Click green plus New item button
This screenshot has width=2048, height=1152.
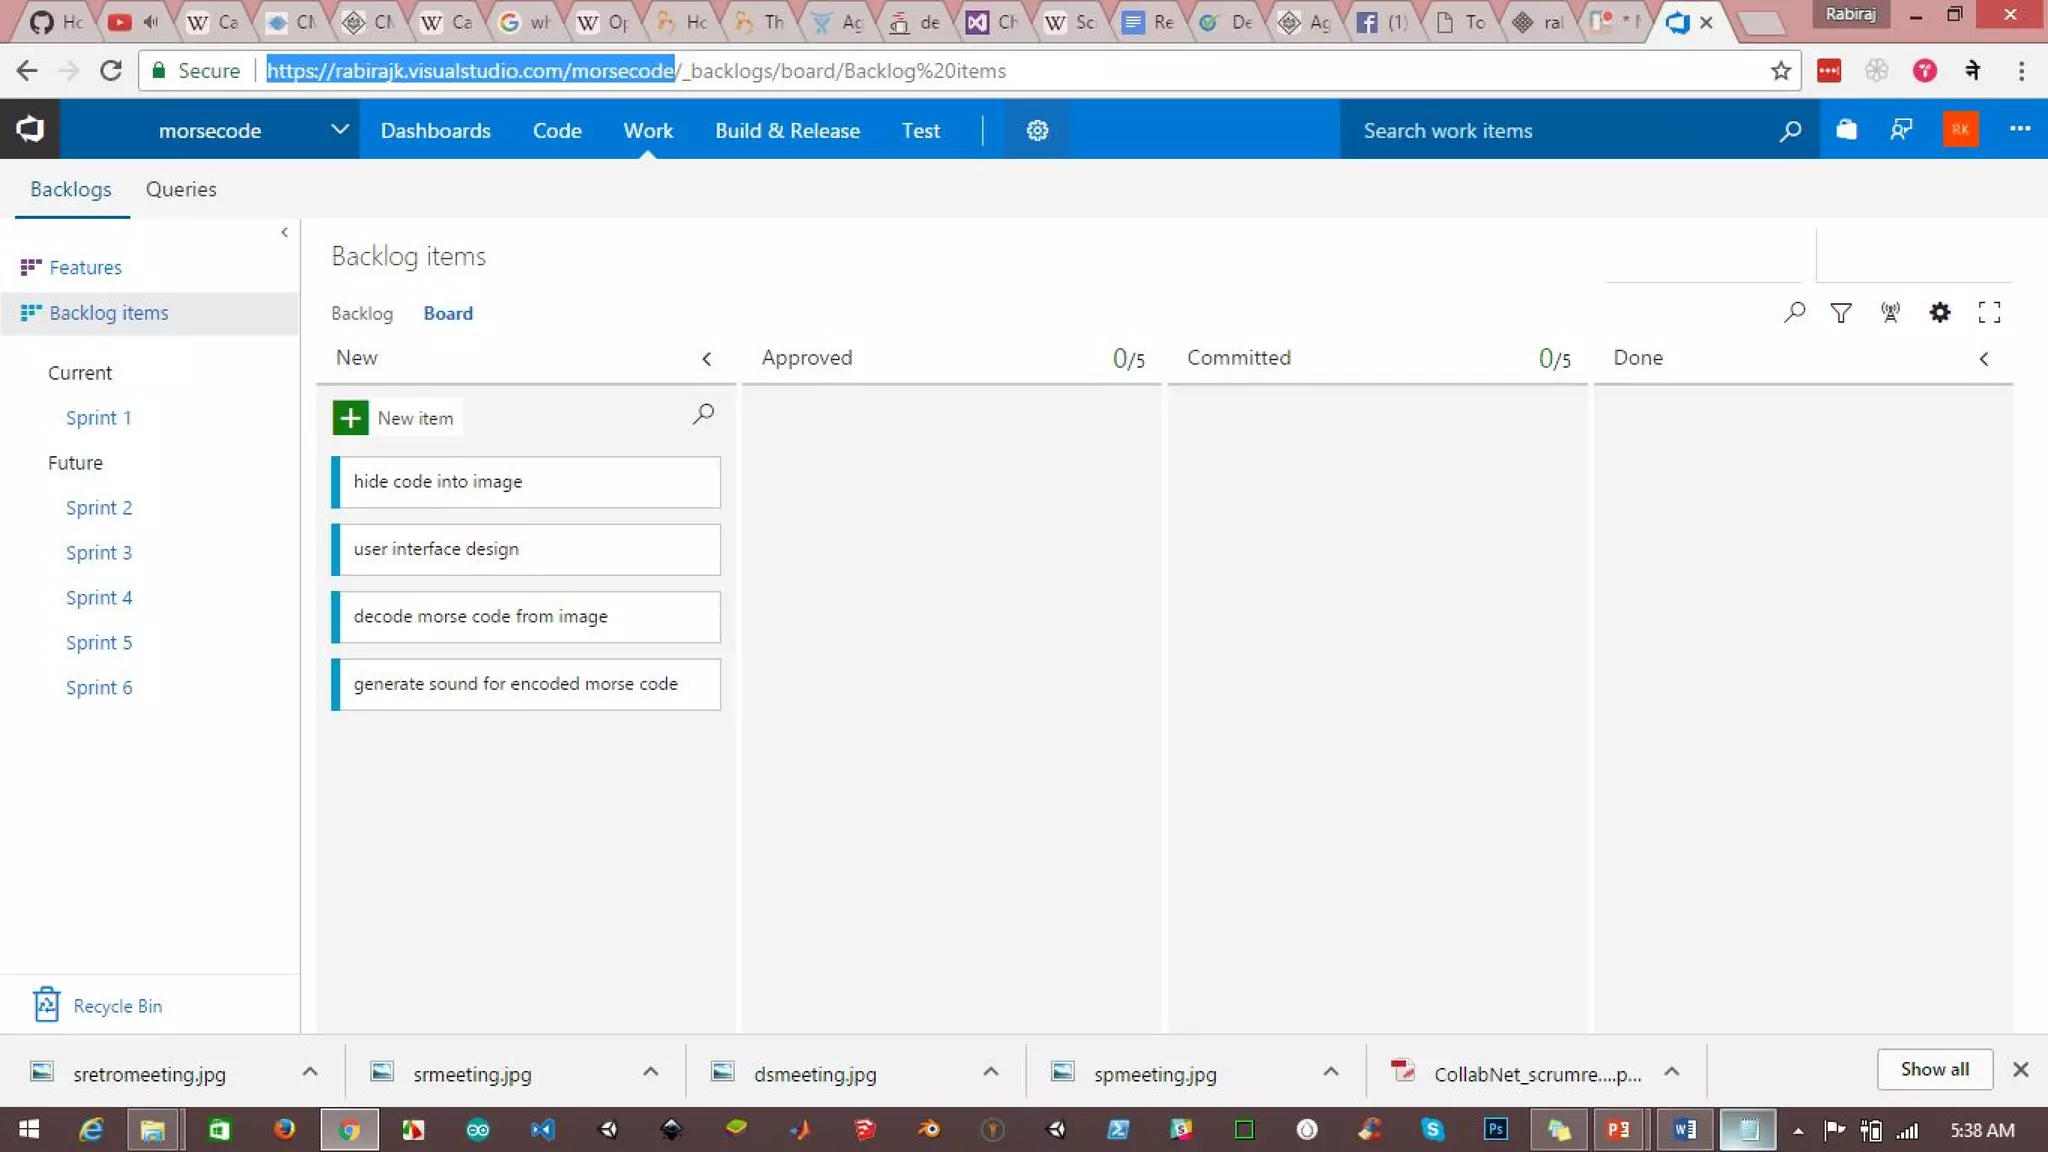point(350,418)
